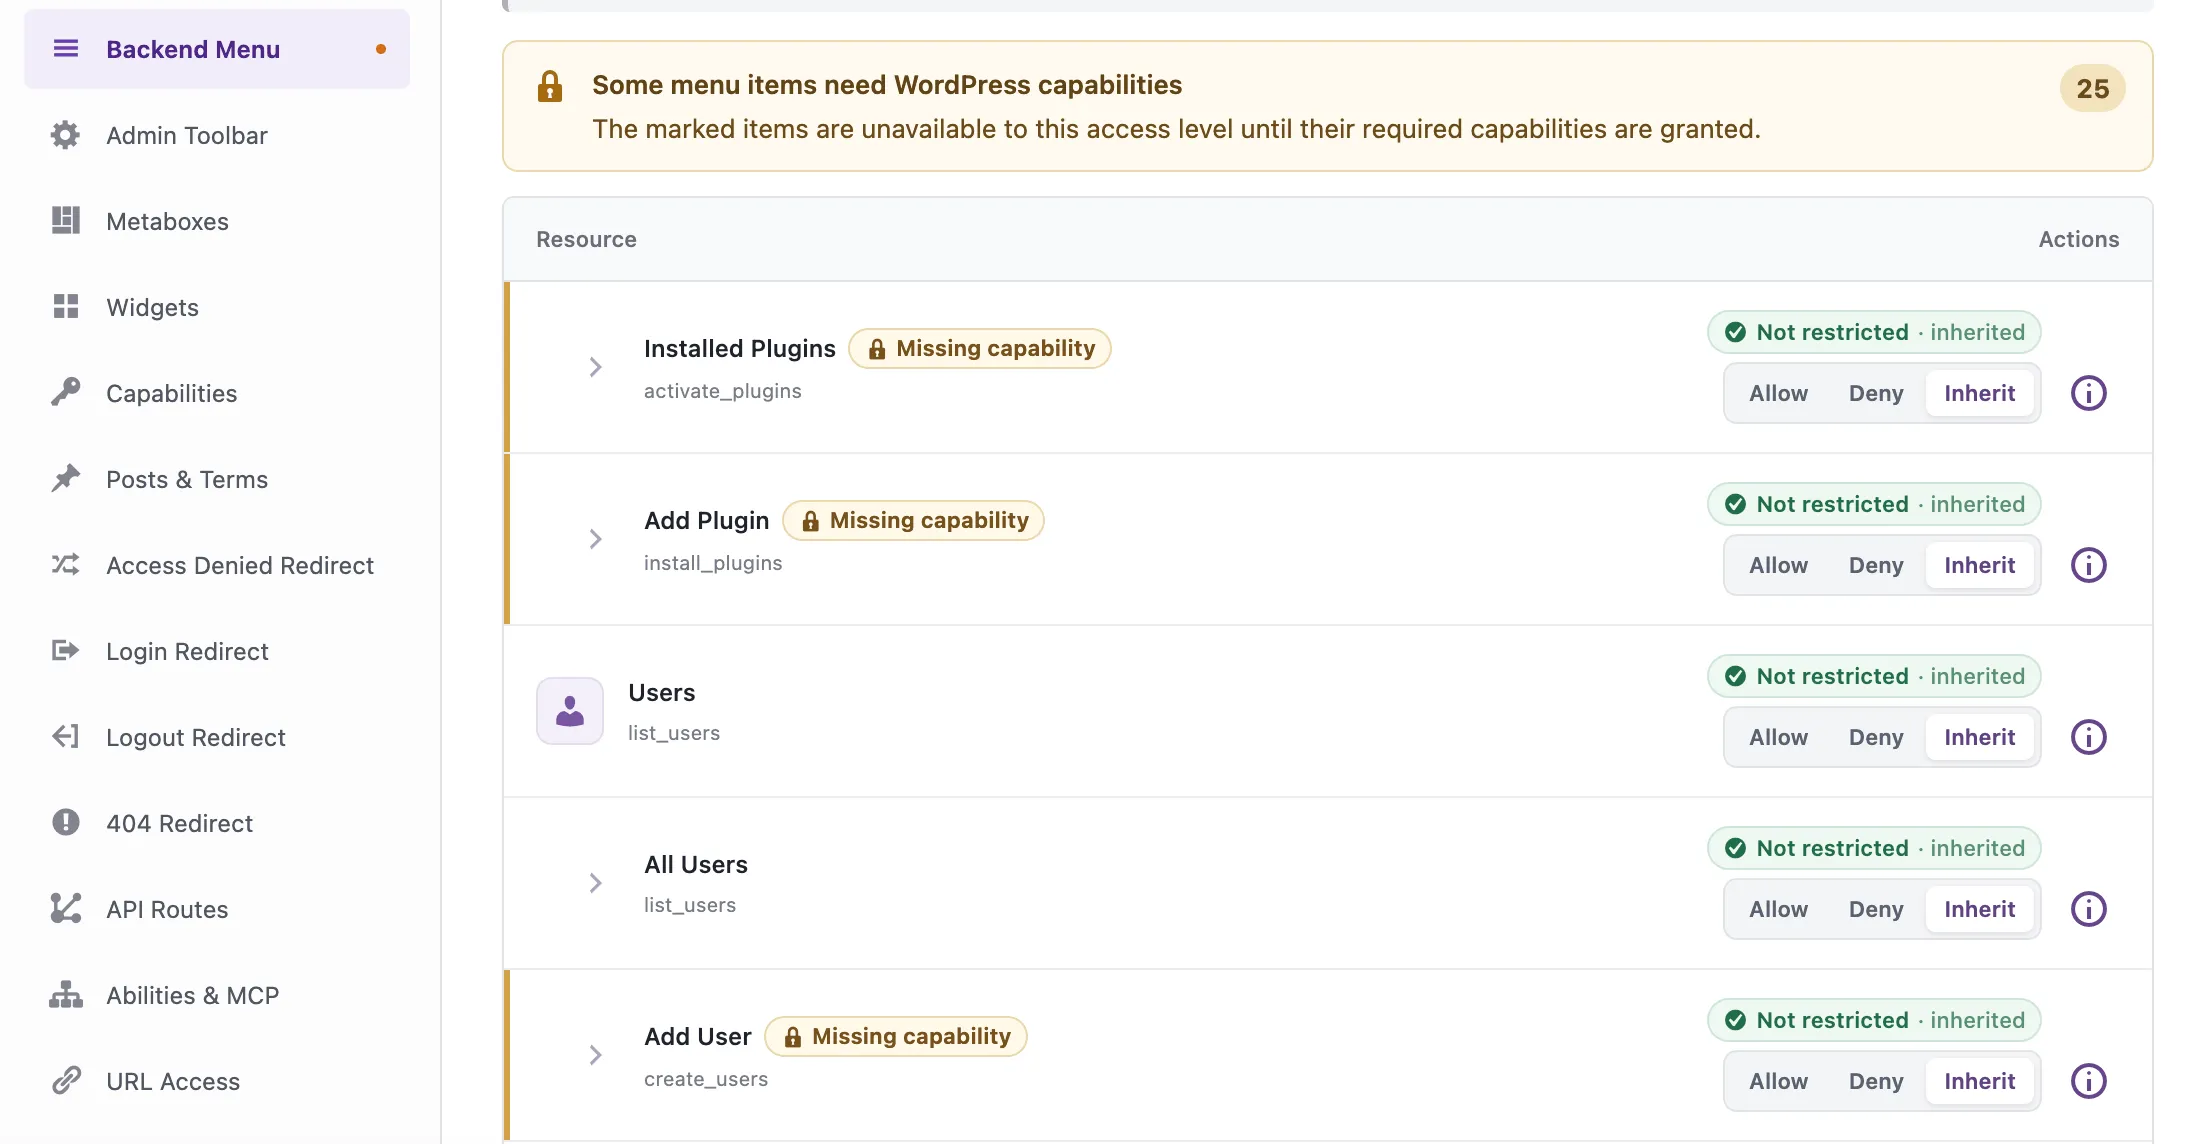Click Missing capability badge for Installed Plugins

tap(980, 348)
